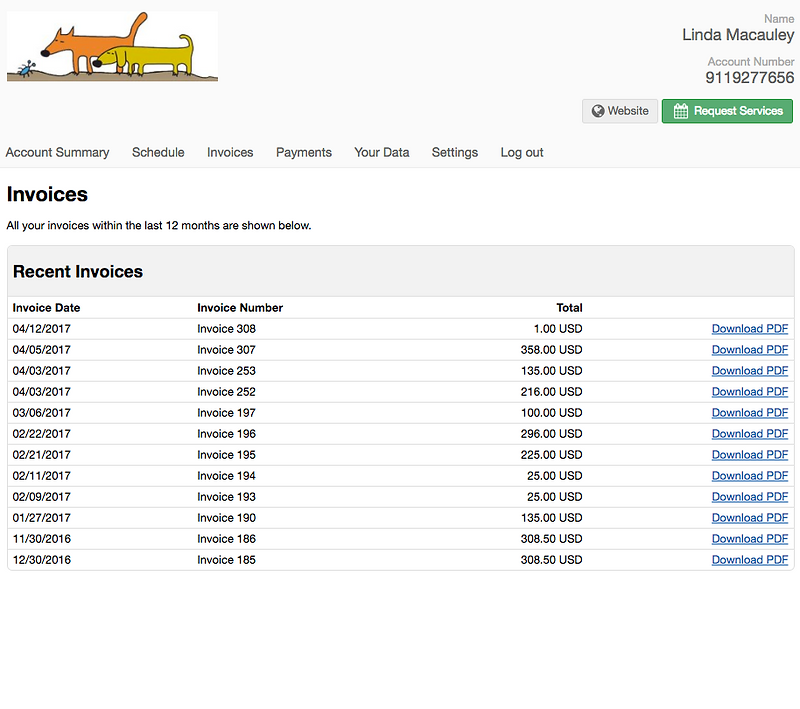
Task: Open the Invoices tab
Action: (x=230, y=153)
